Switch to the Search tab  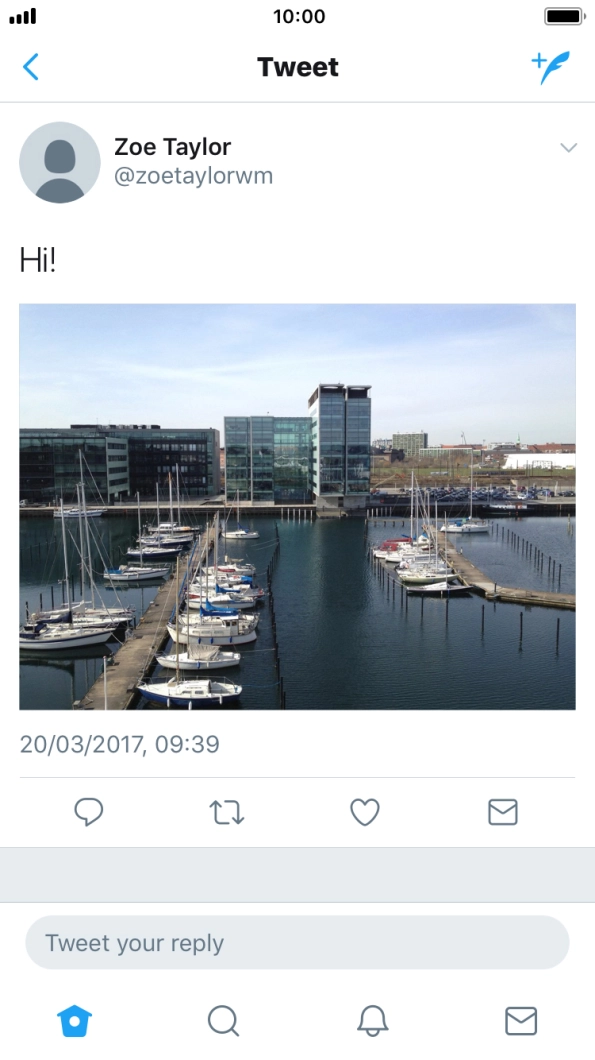click(x=223, y=1020)
